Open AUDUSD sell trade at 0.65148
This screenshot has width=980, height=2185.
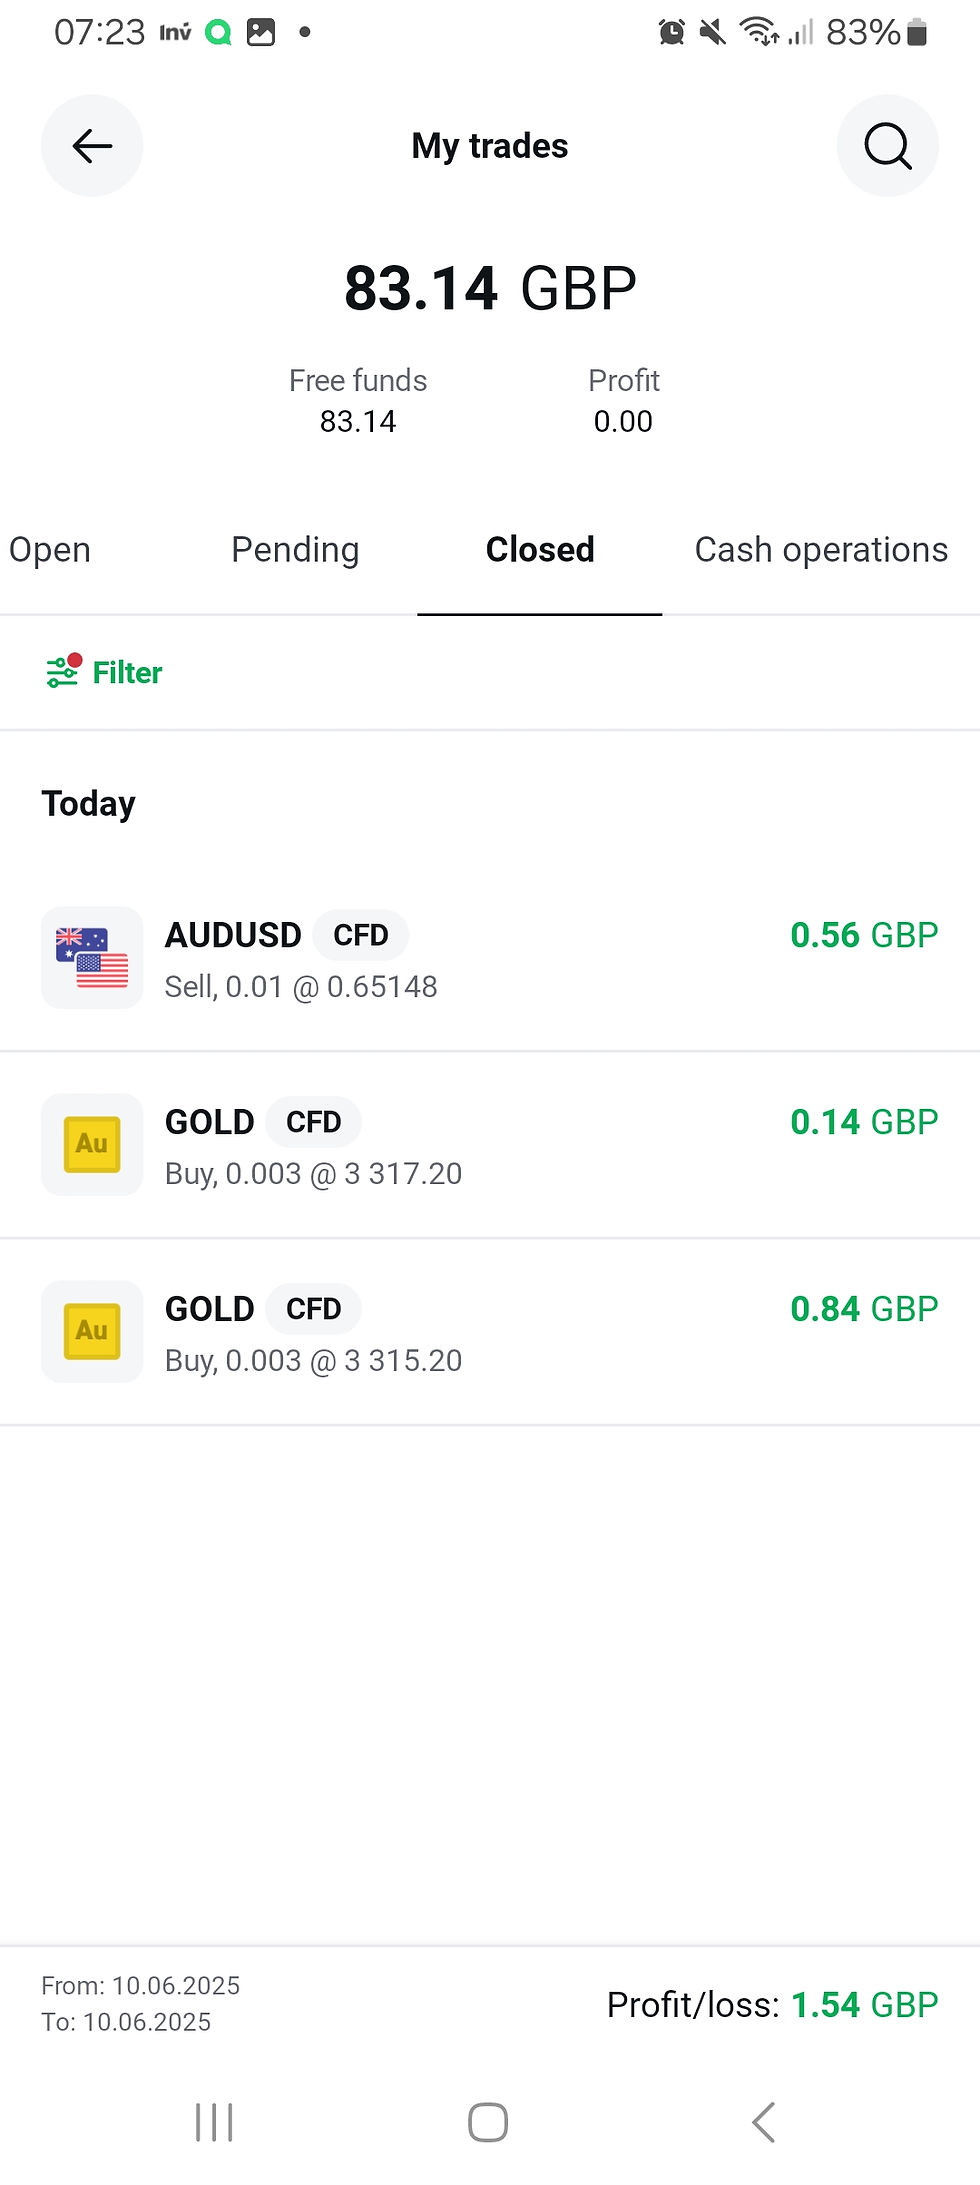(490, 958)
